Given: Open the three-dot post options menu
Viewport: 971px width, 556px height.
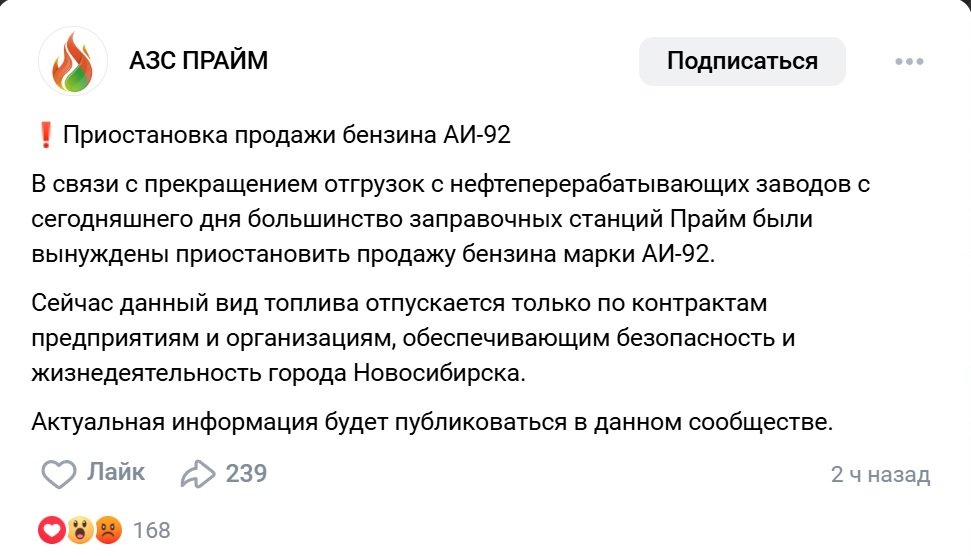Looking at the screenshot, I should tap(909, 62).
